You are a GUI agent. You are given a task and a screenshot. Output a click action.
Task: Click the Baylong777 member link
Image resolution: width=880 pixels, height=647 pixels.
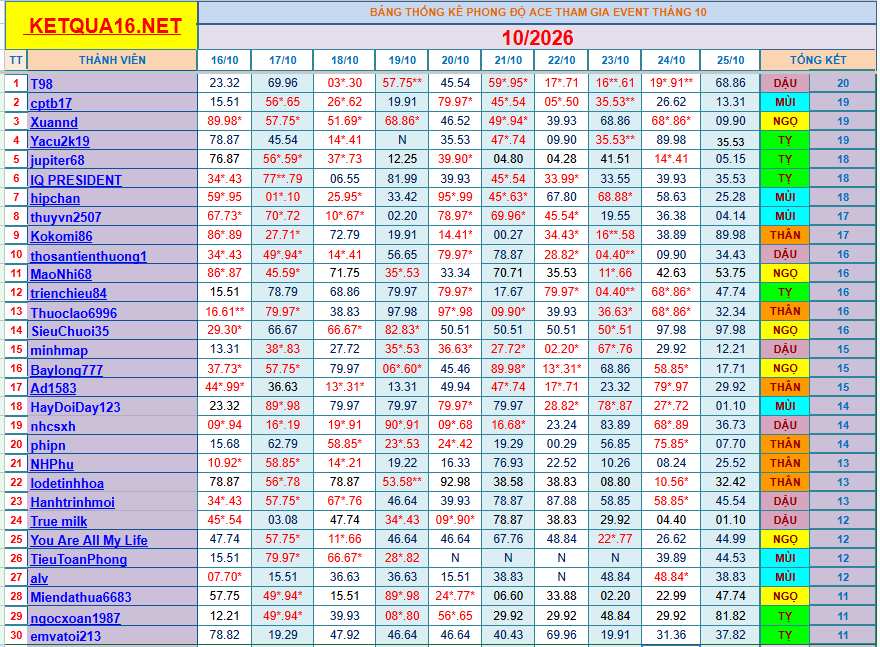[x=66, y=370]
